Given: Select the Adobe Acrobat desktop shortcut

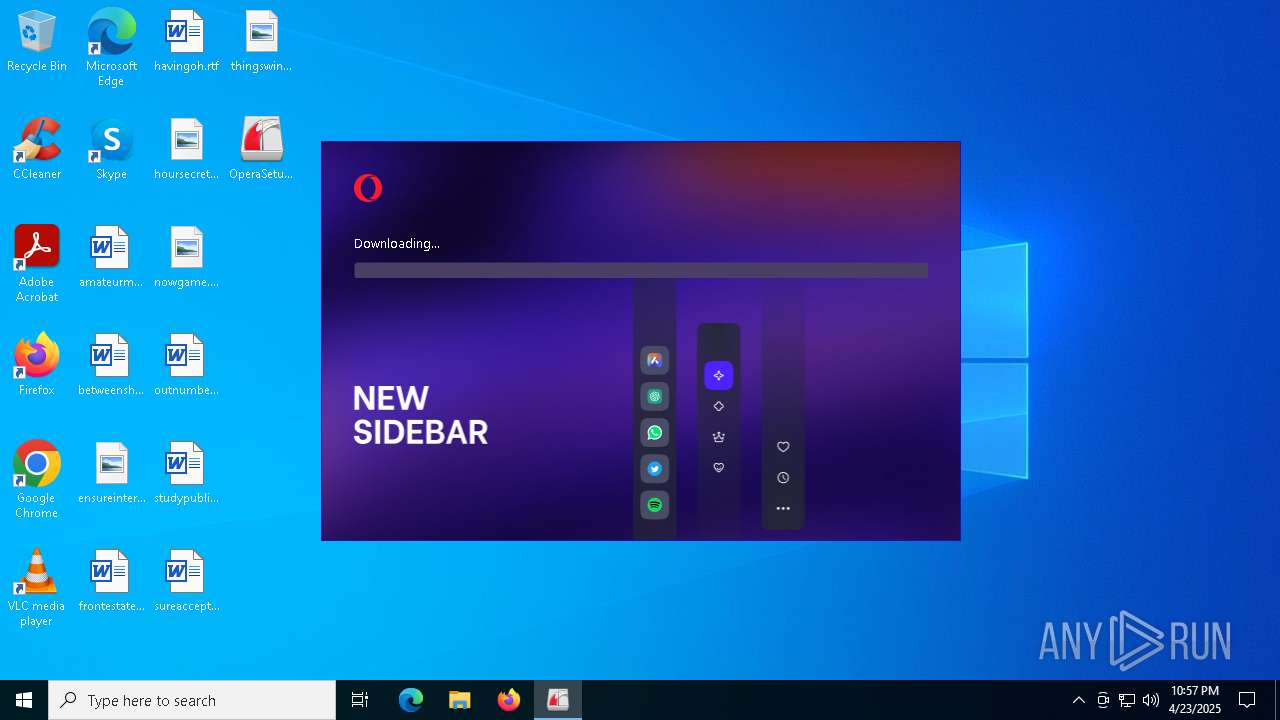Looking at the screenshot, I should [x=37, y=264].
